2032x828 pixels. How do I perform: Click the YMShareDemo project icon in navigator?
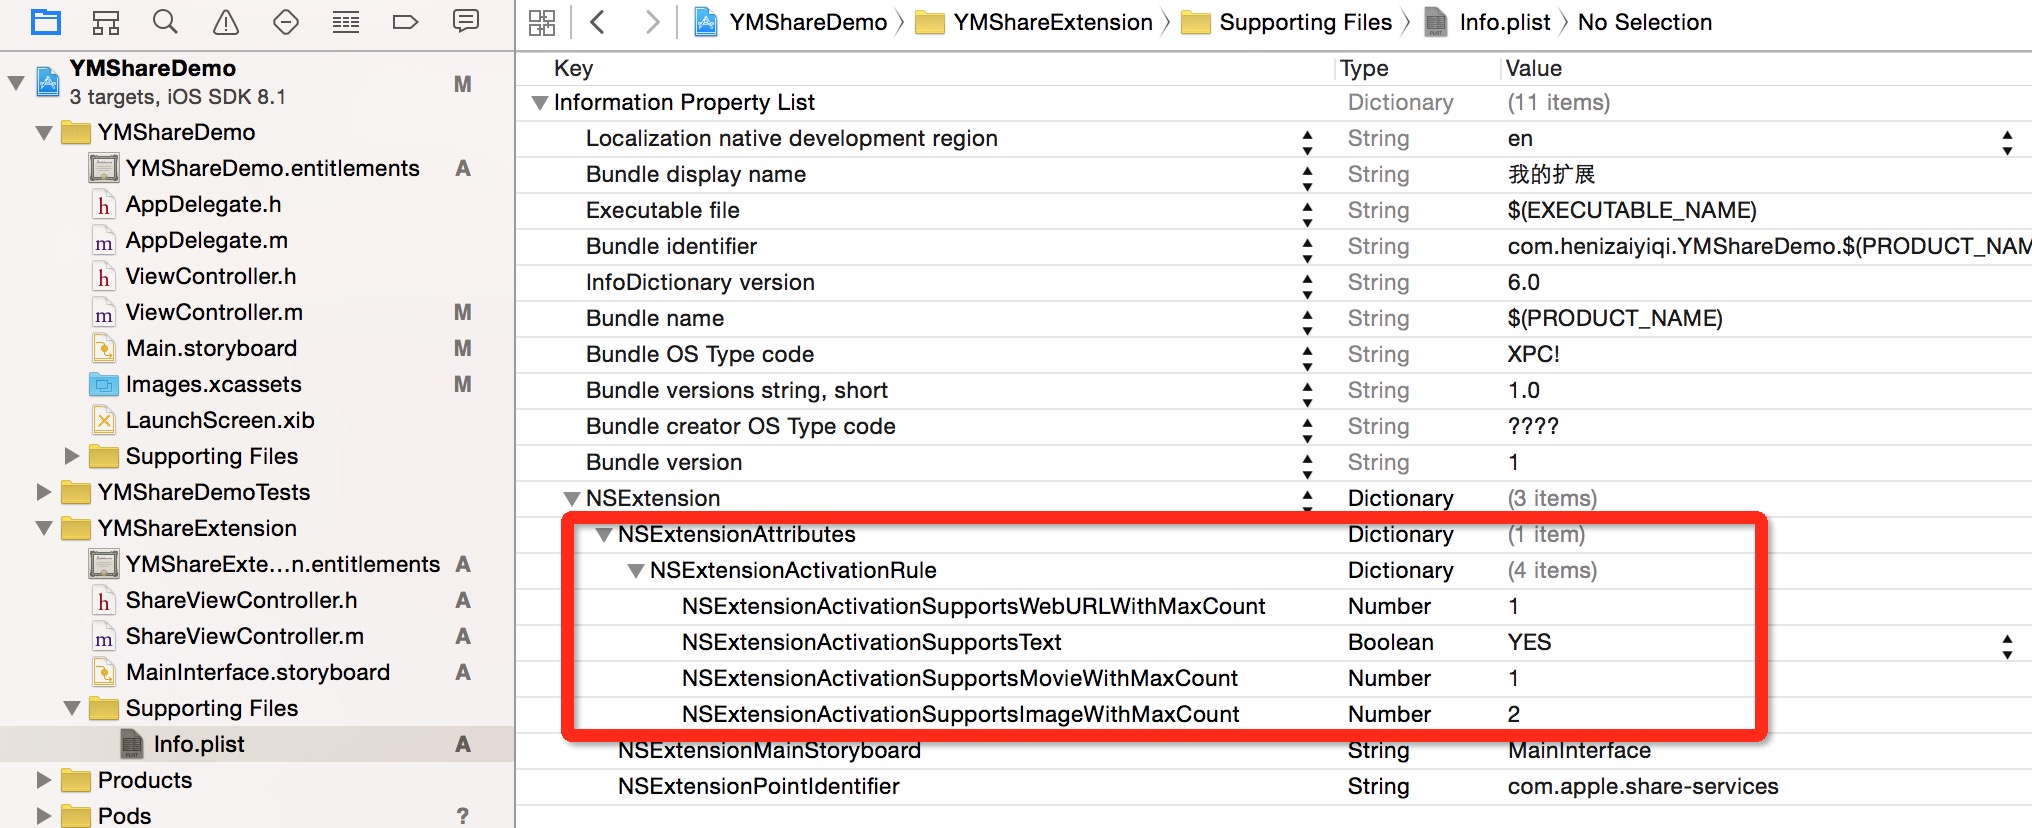[48, 82]
